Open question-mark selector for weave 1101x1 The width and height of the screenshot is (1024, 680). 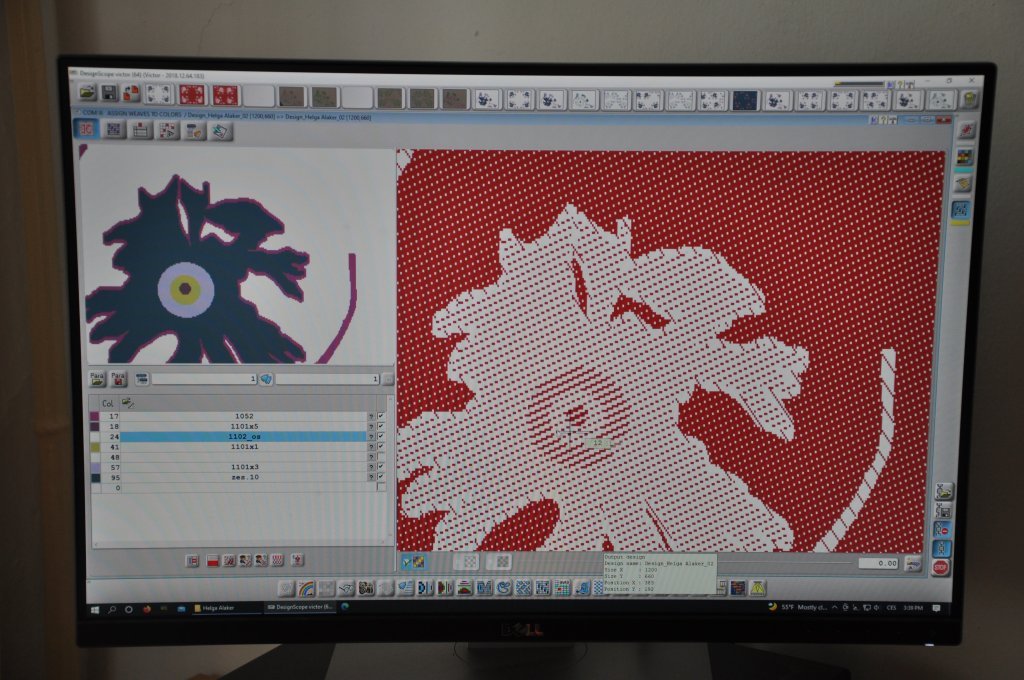tap(371, 446)
